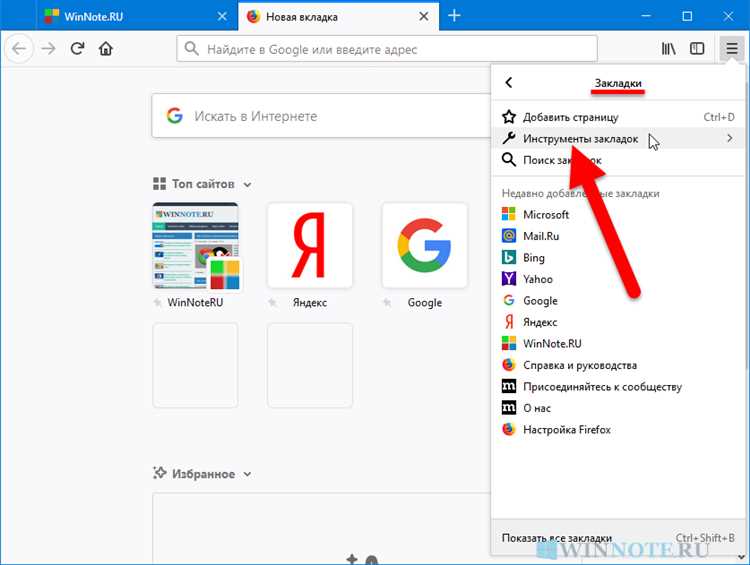
Task: Expand Инструменты закладок chevron arrow
Action: [x=729, y=138]
